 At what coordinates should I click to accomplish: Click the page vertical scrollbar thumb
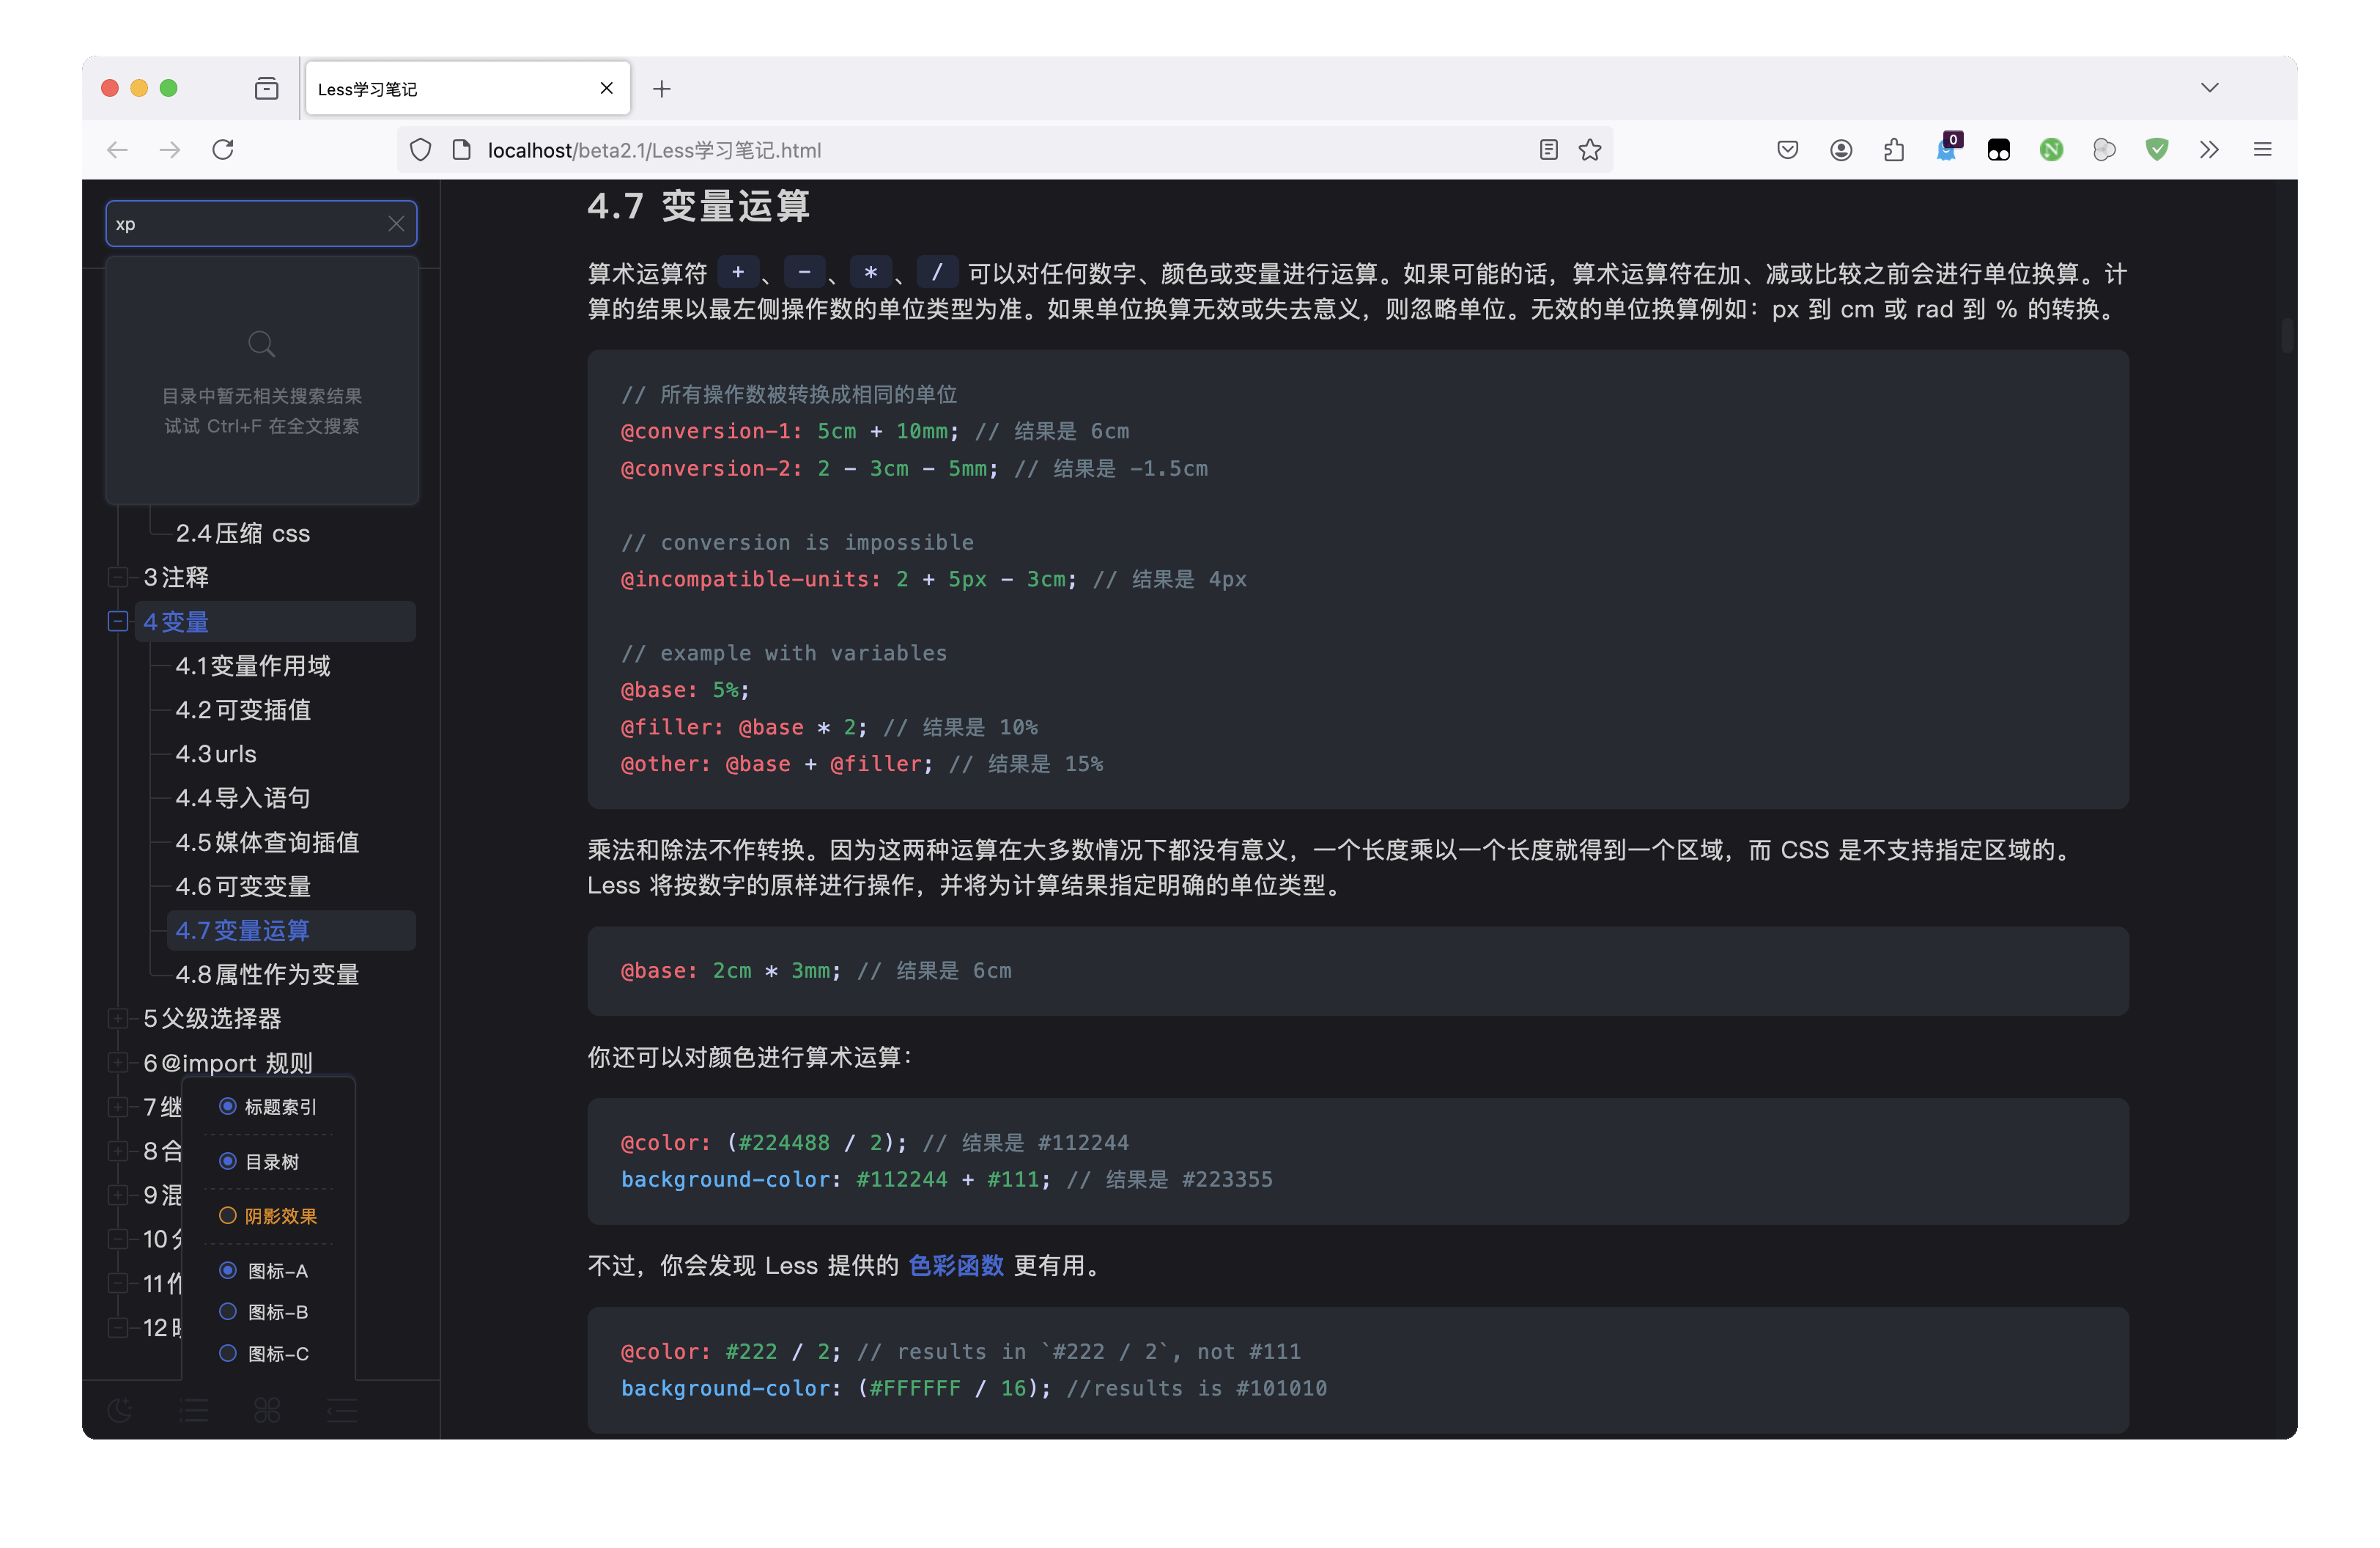coord(2286,335)
